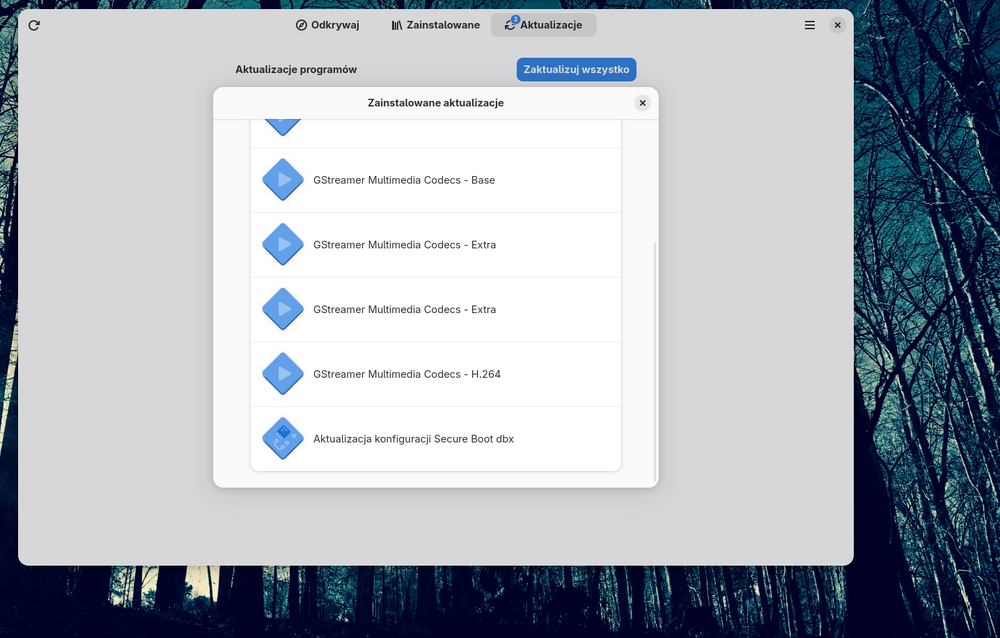Close the Zainstalowane aktualizacje dialog

click(x=642, y=103)
